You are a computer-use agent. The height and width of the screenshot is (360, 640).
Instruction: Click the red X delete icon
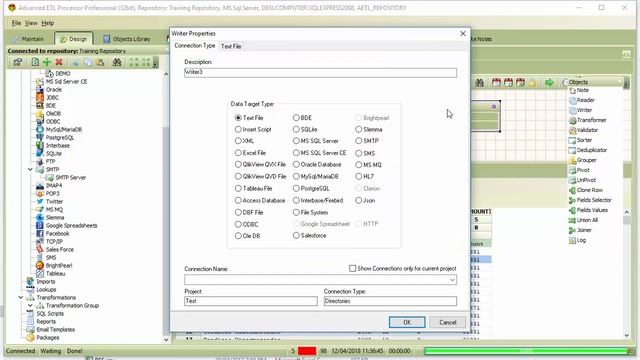pos(59,62)
